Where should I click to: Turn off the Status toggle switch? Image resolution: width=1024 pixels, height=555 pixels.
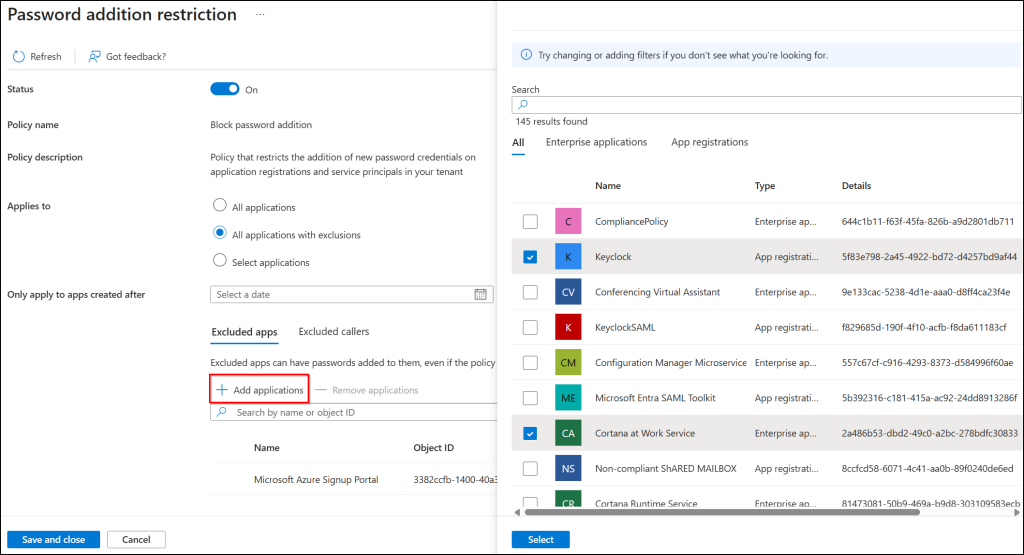point(225,89)
